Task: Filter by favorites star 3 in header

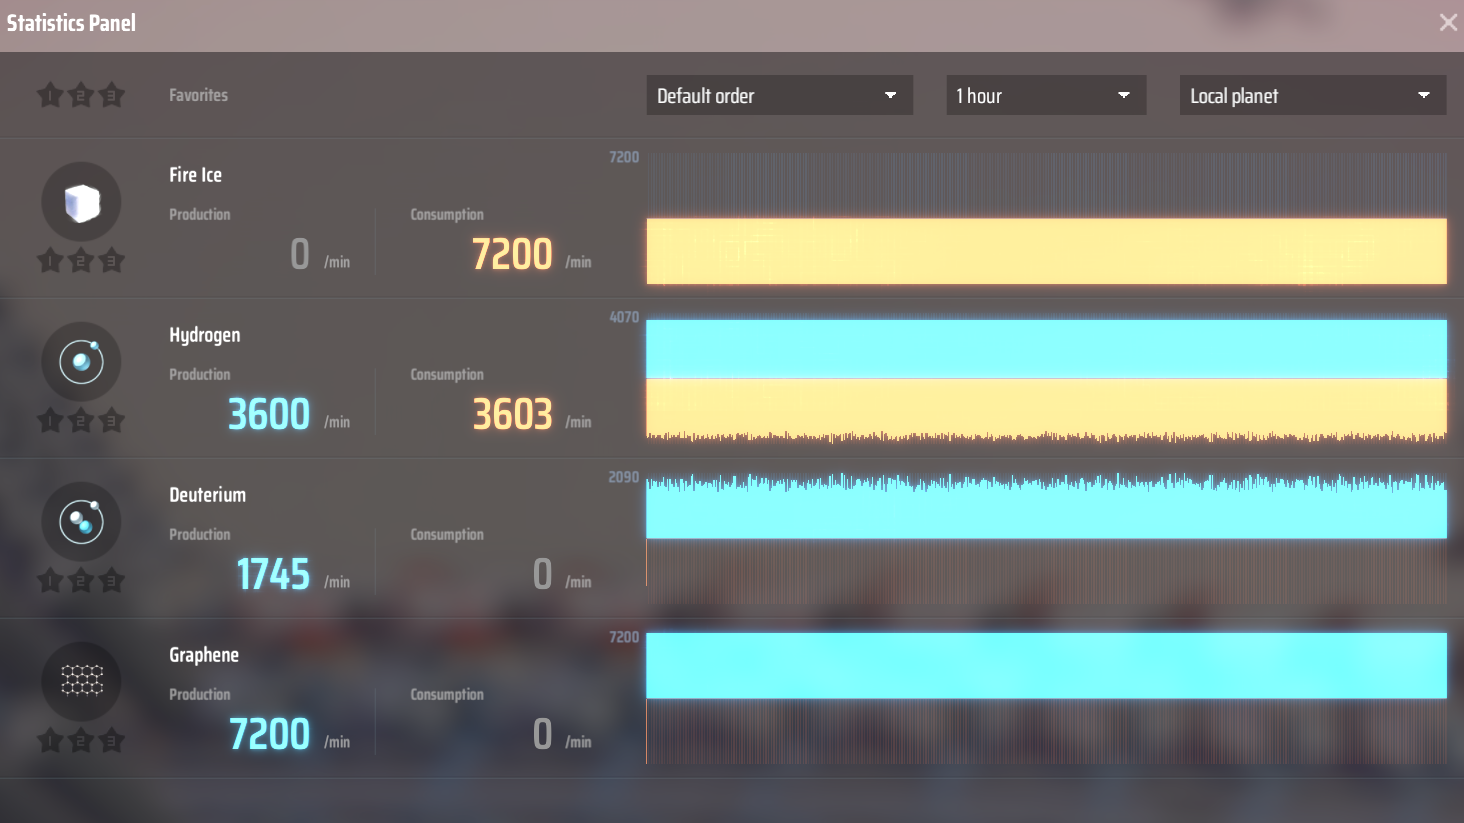Action: tap(112, 96)
